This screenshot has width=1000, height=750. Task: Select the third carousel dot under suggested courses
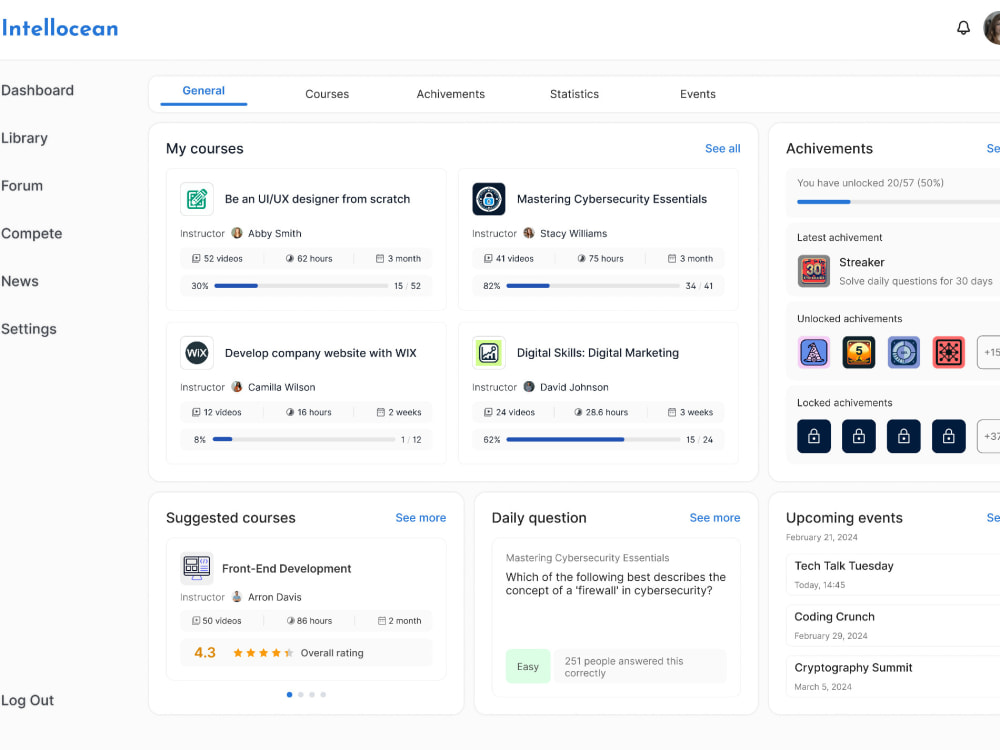point(312,695)
